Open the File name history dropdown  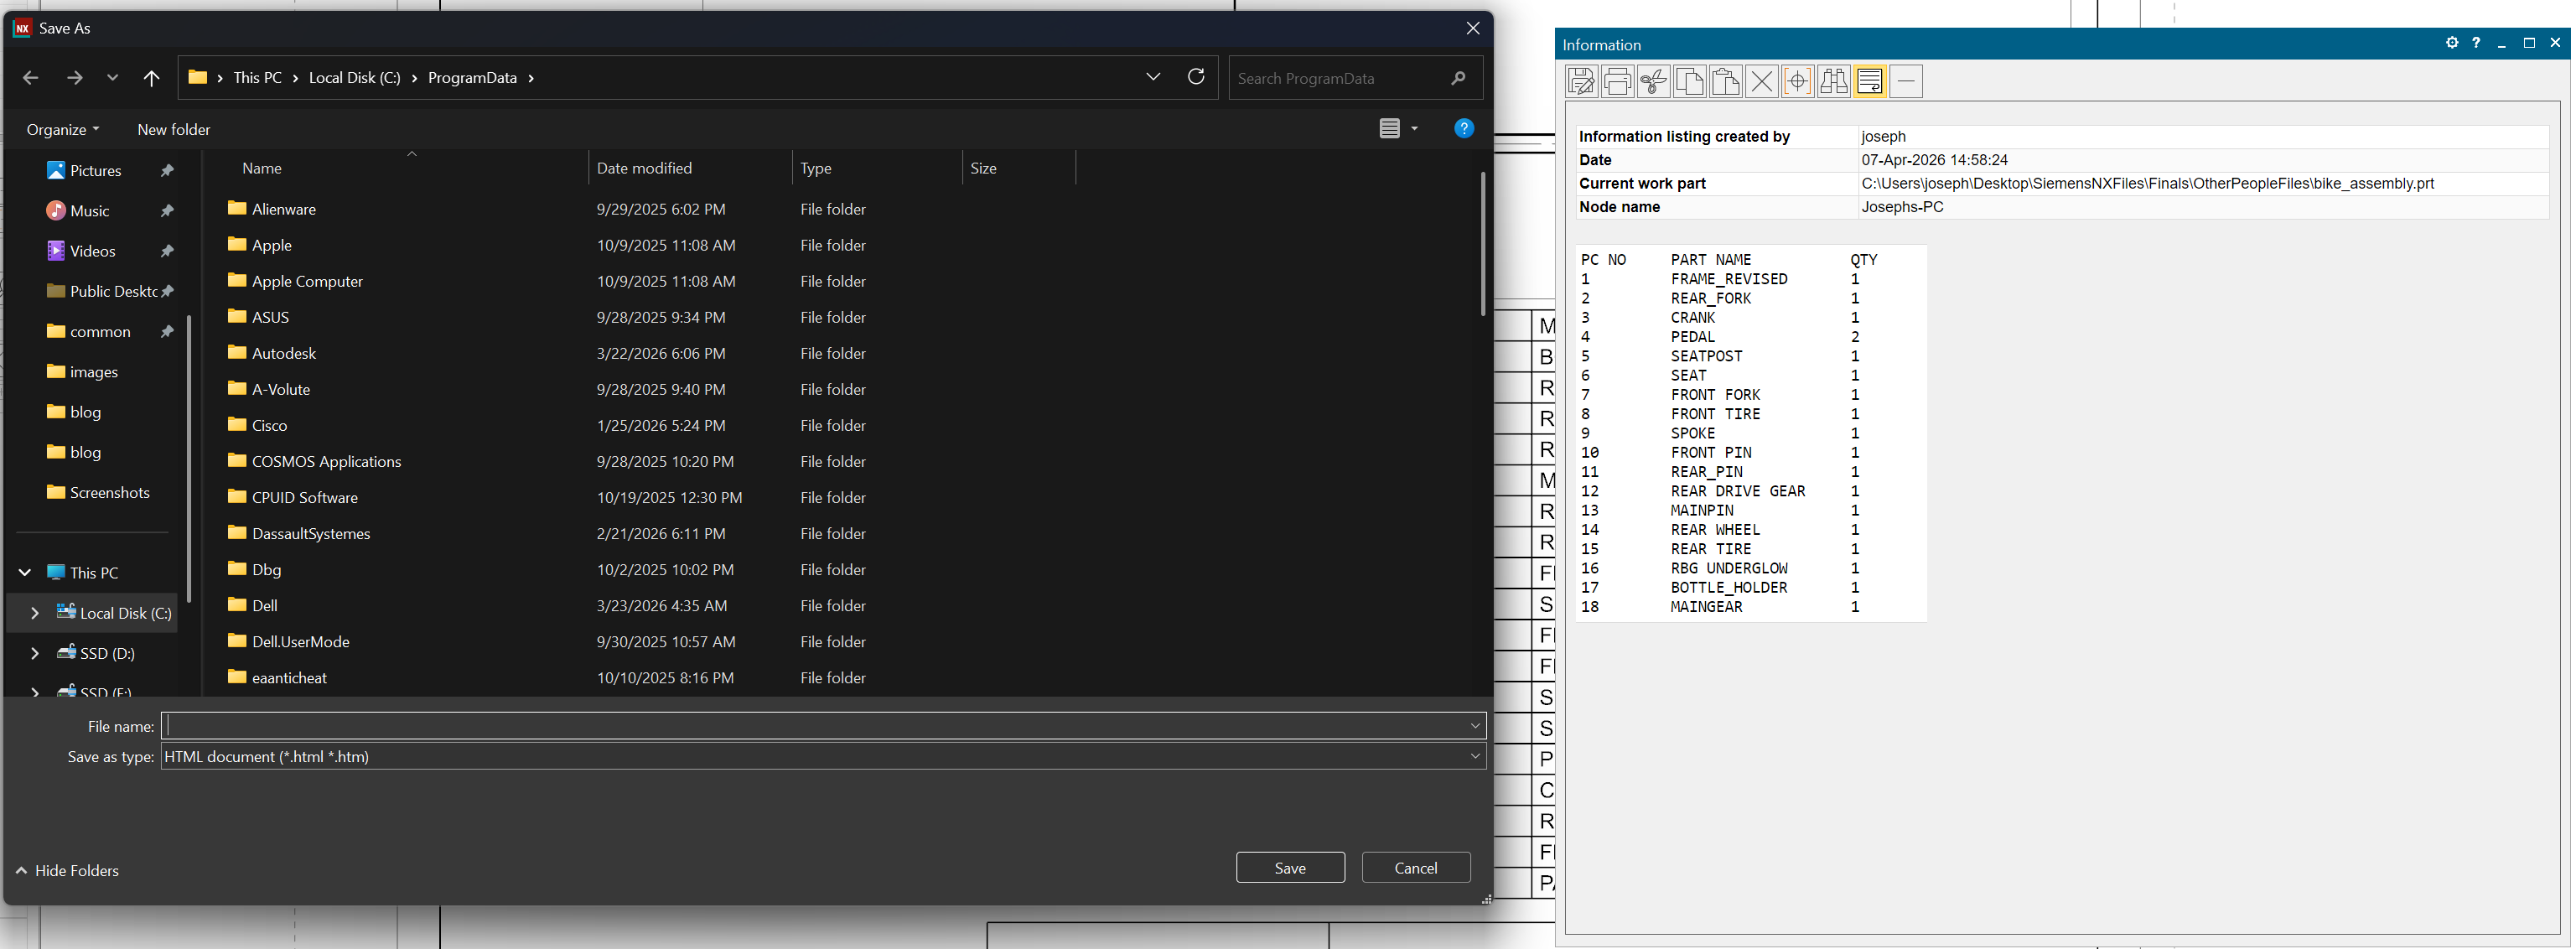1475,726
